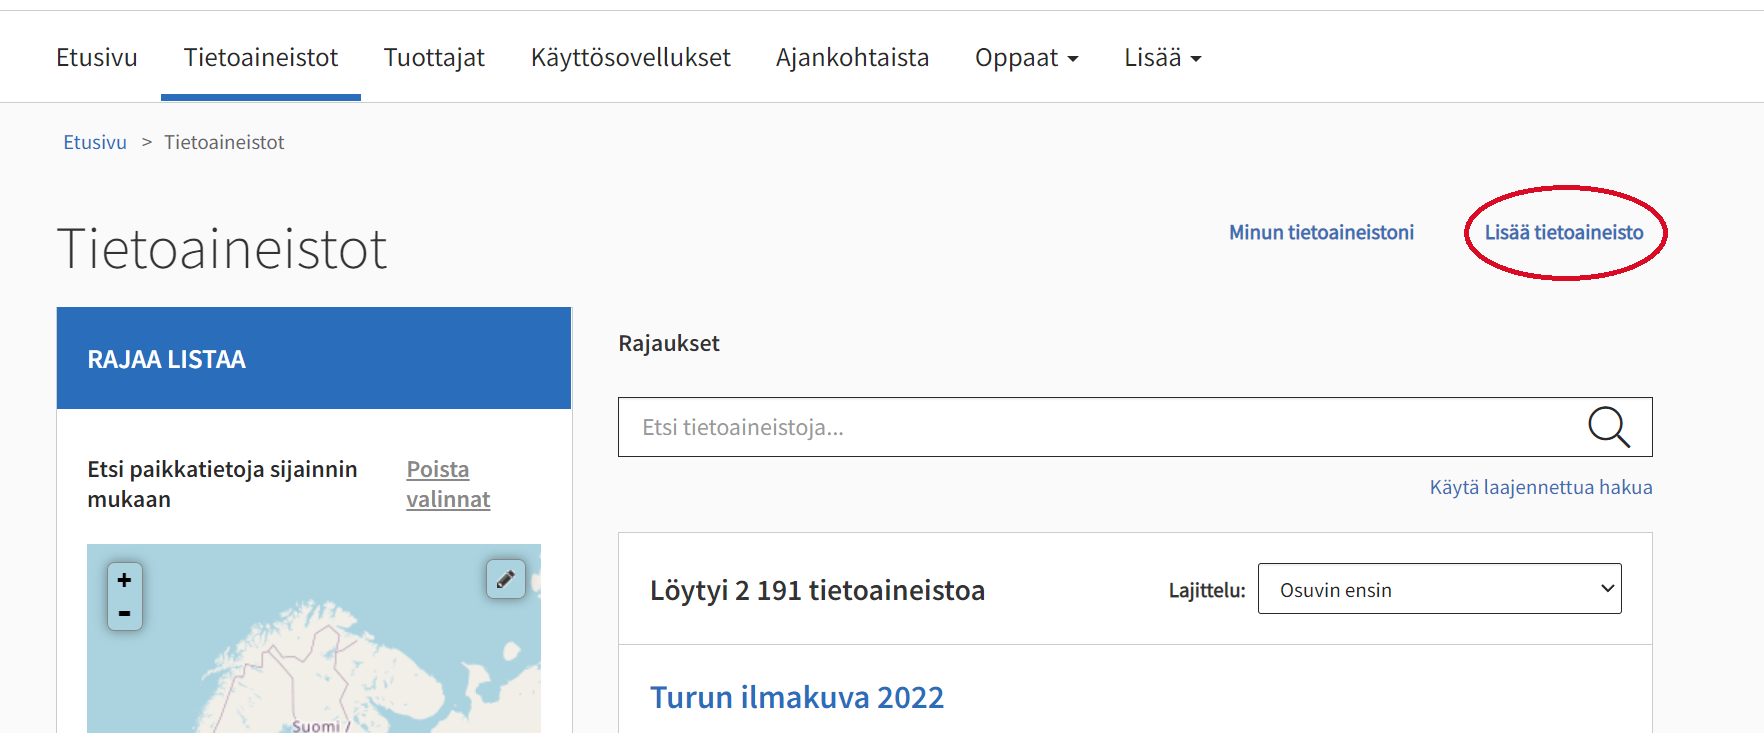Zoom out the map with minus button

(x=125, y=613)
